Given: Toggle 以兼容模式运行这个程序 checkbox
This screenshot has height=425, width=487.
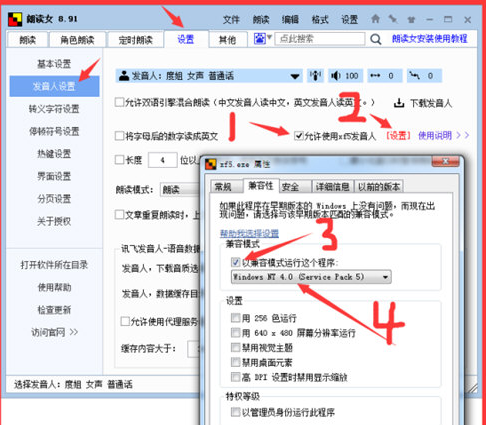Looking at the screenshot, I should coord(235,262).
